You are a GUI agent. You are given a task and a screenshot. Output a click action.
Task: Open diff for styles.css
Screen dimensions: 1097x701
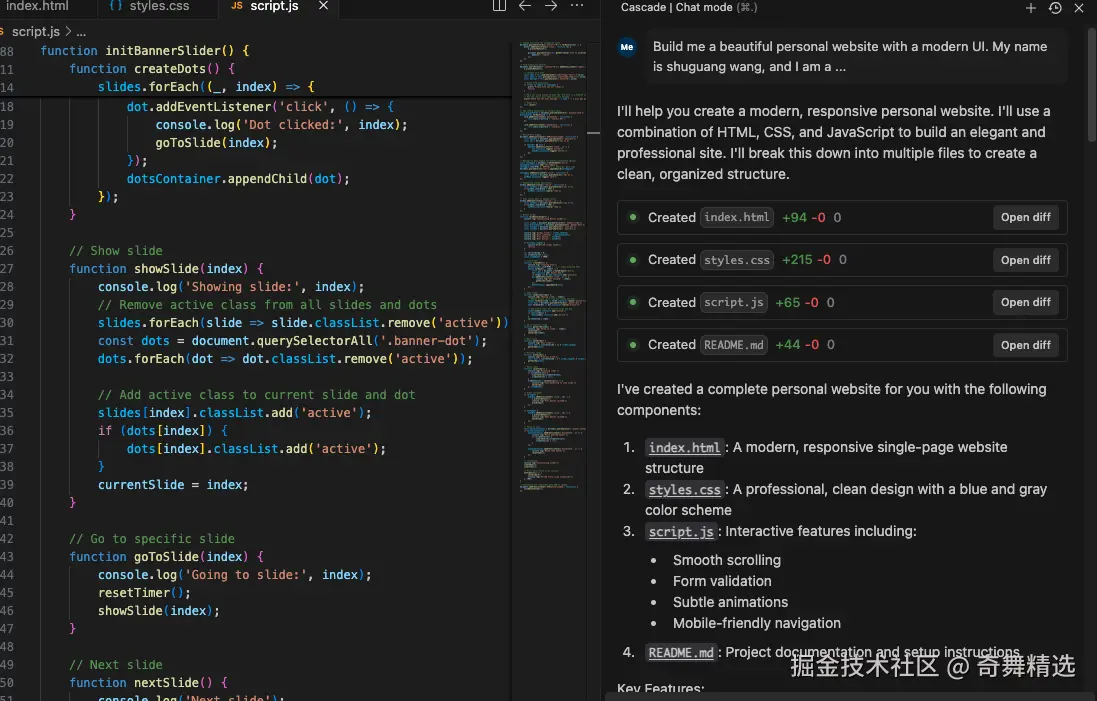(x=1026, y=260)
